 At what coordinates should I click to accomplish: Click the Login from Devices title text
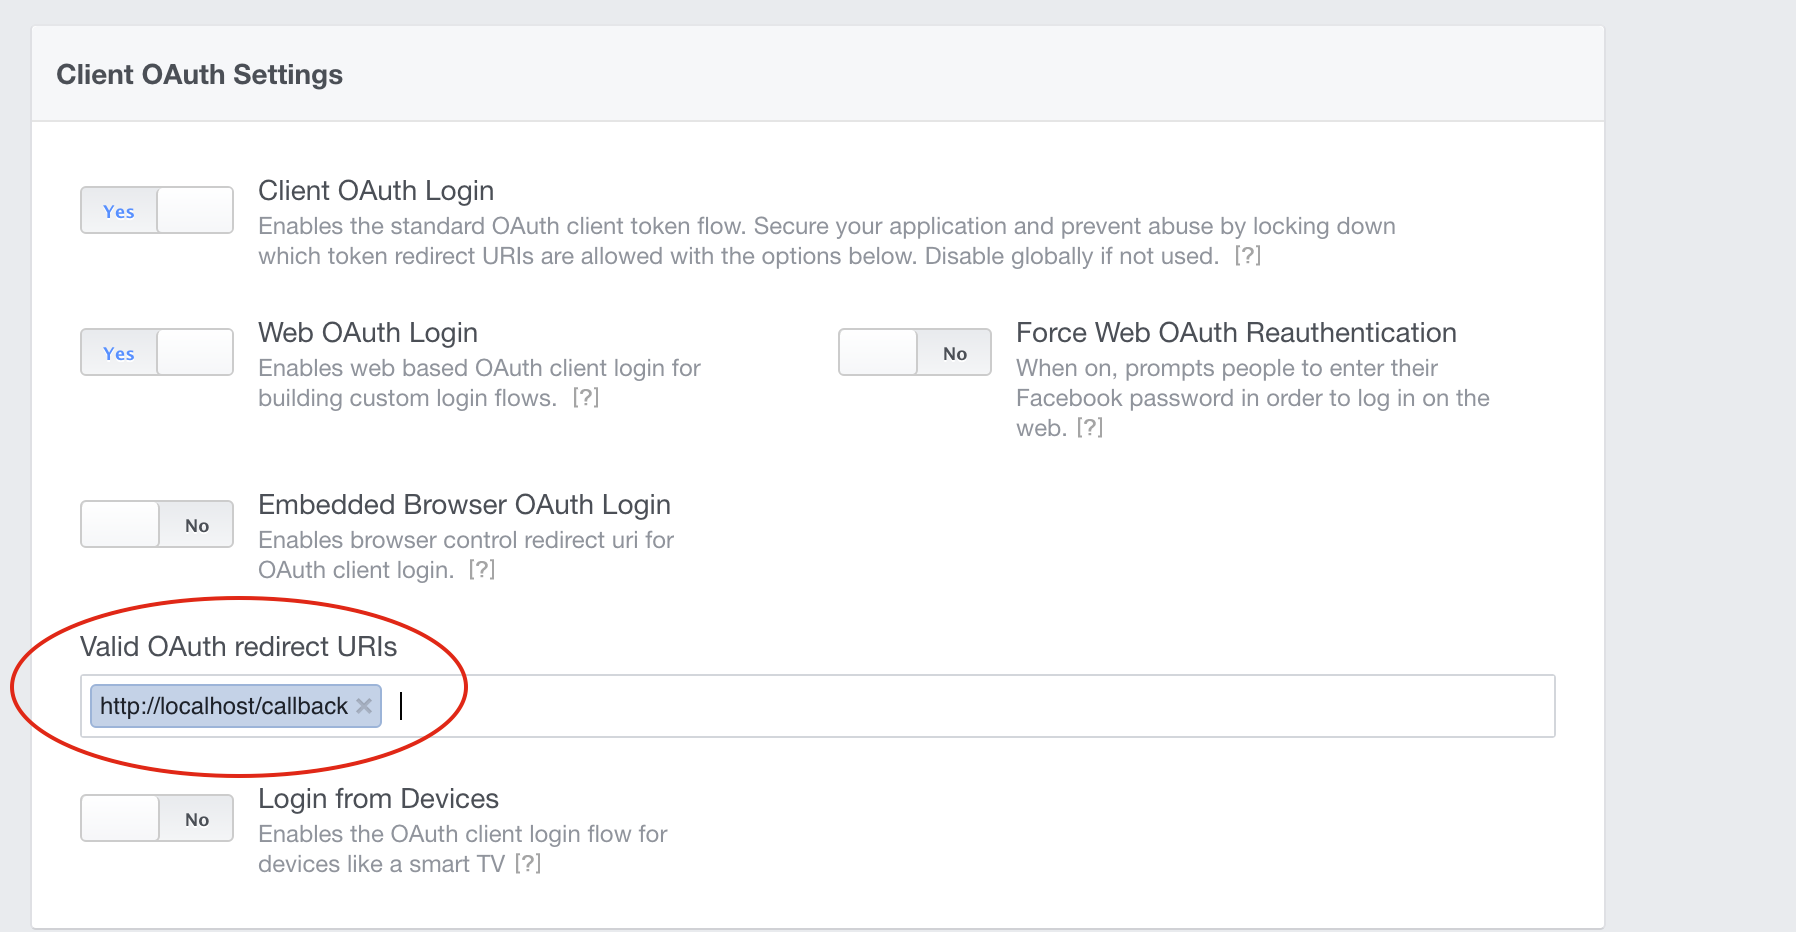[x=378, y=799]
